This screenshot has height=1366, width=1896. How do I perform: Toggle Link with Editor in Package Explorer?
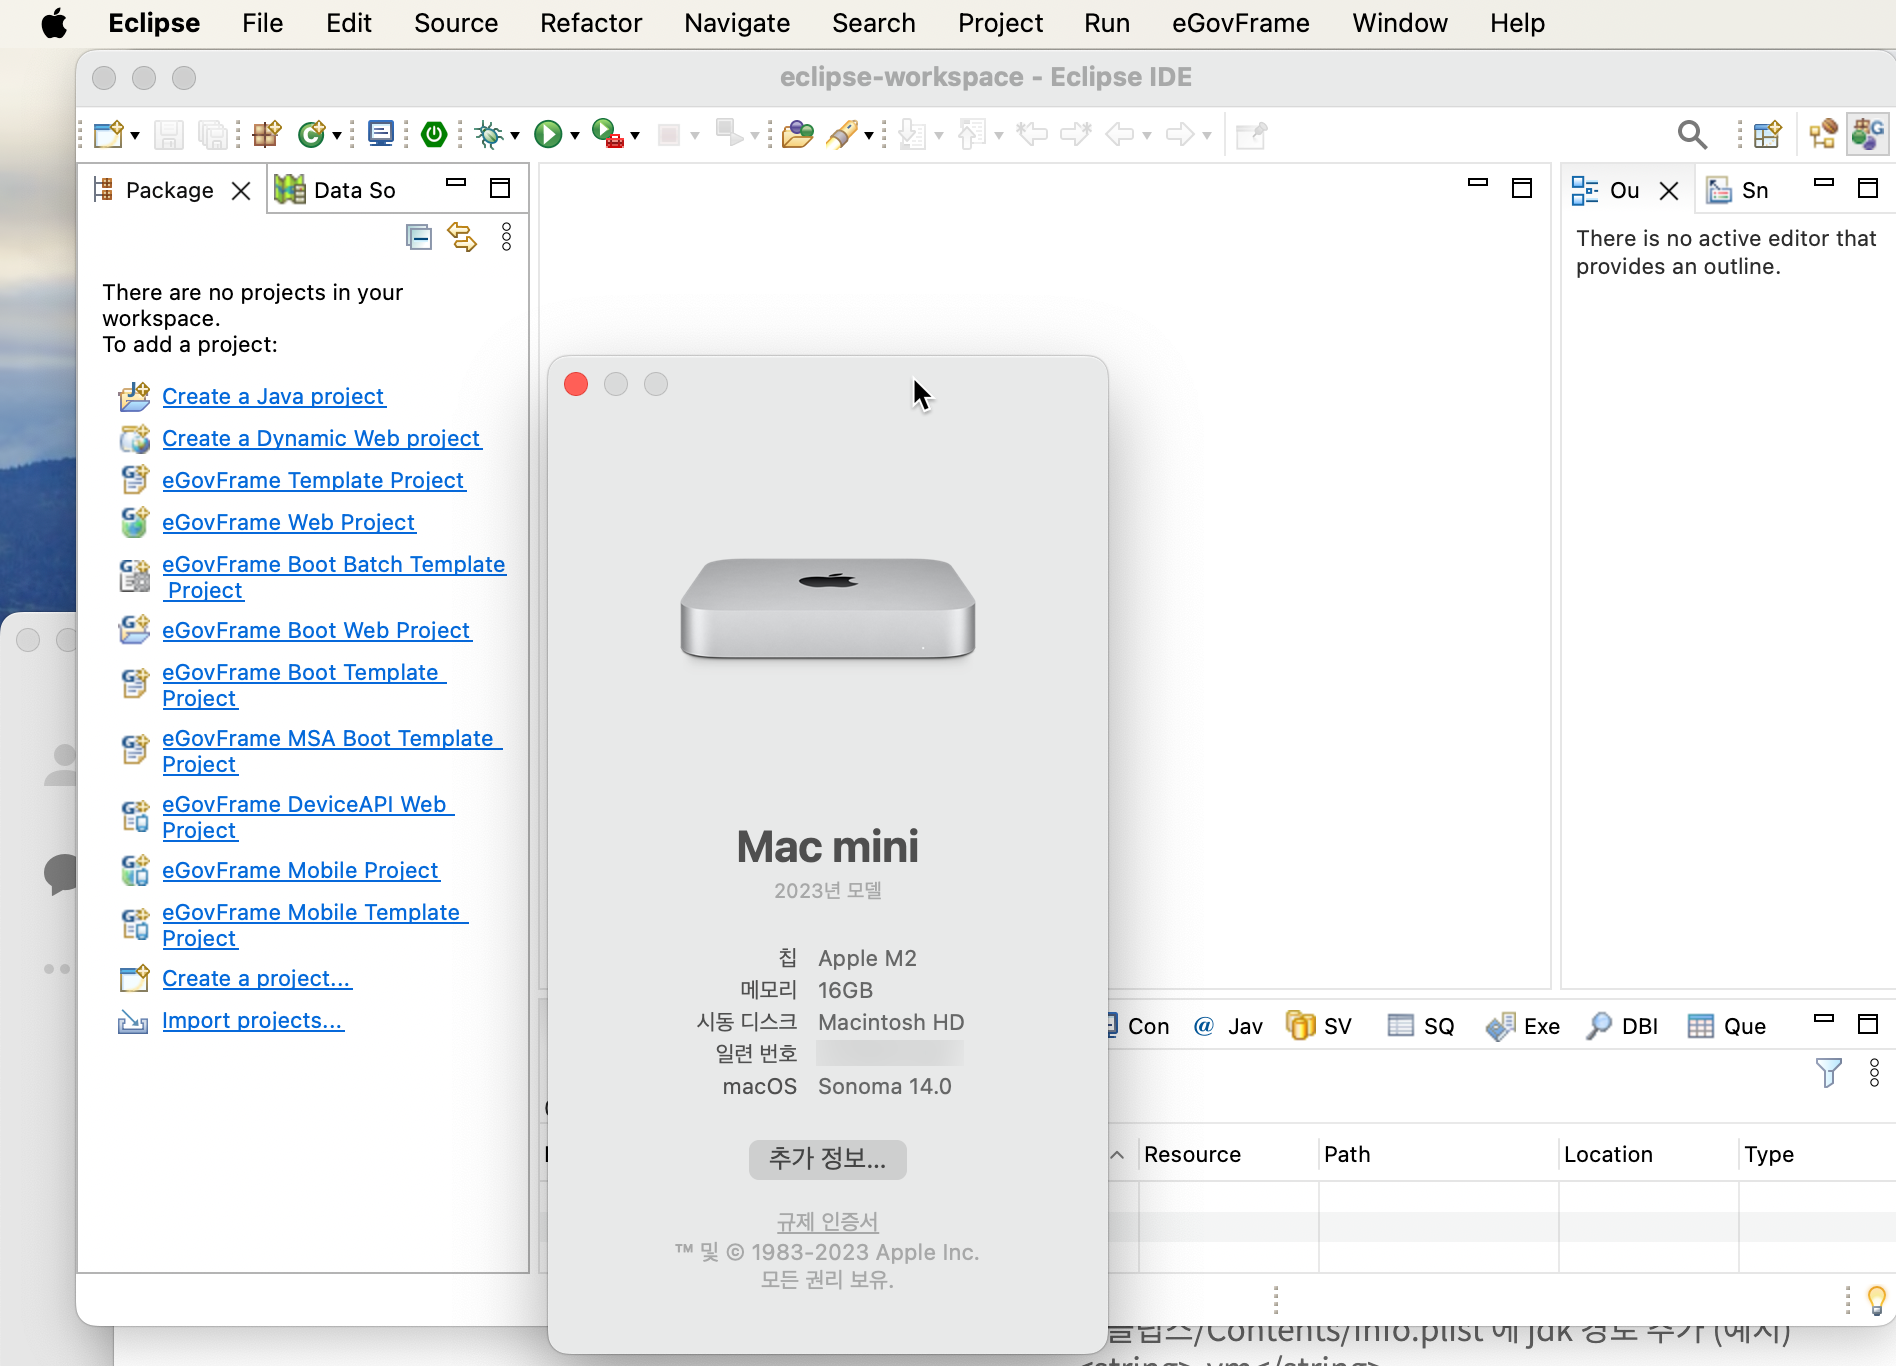[x=462, y=237]
